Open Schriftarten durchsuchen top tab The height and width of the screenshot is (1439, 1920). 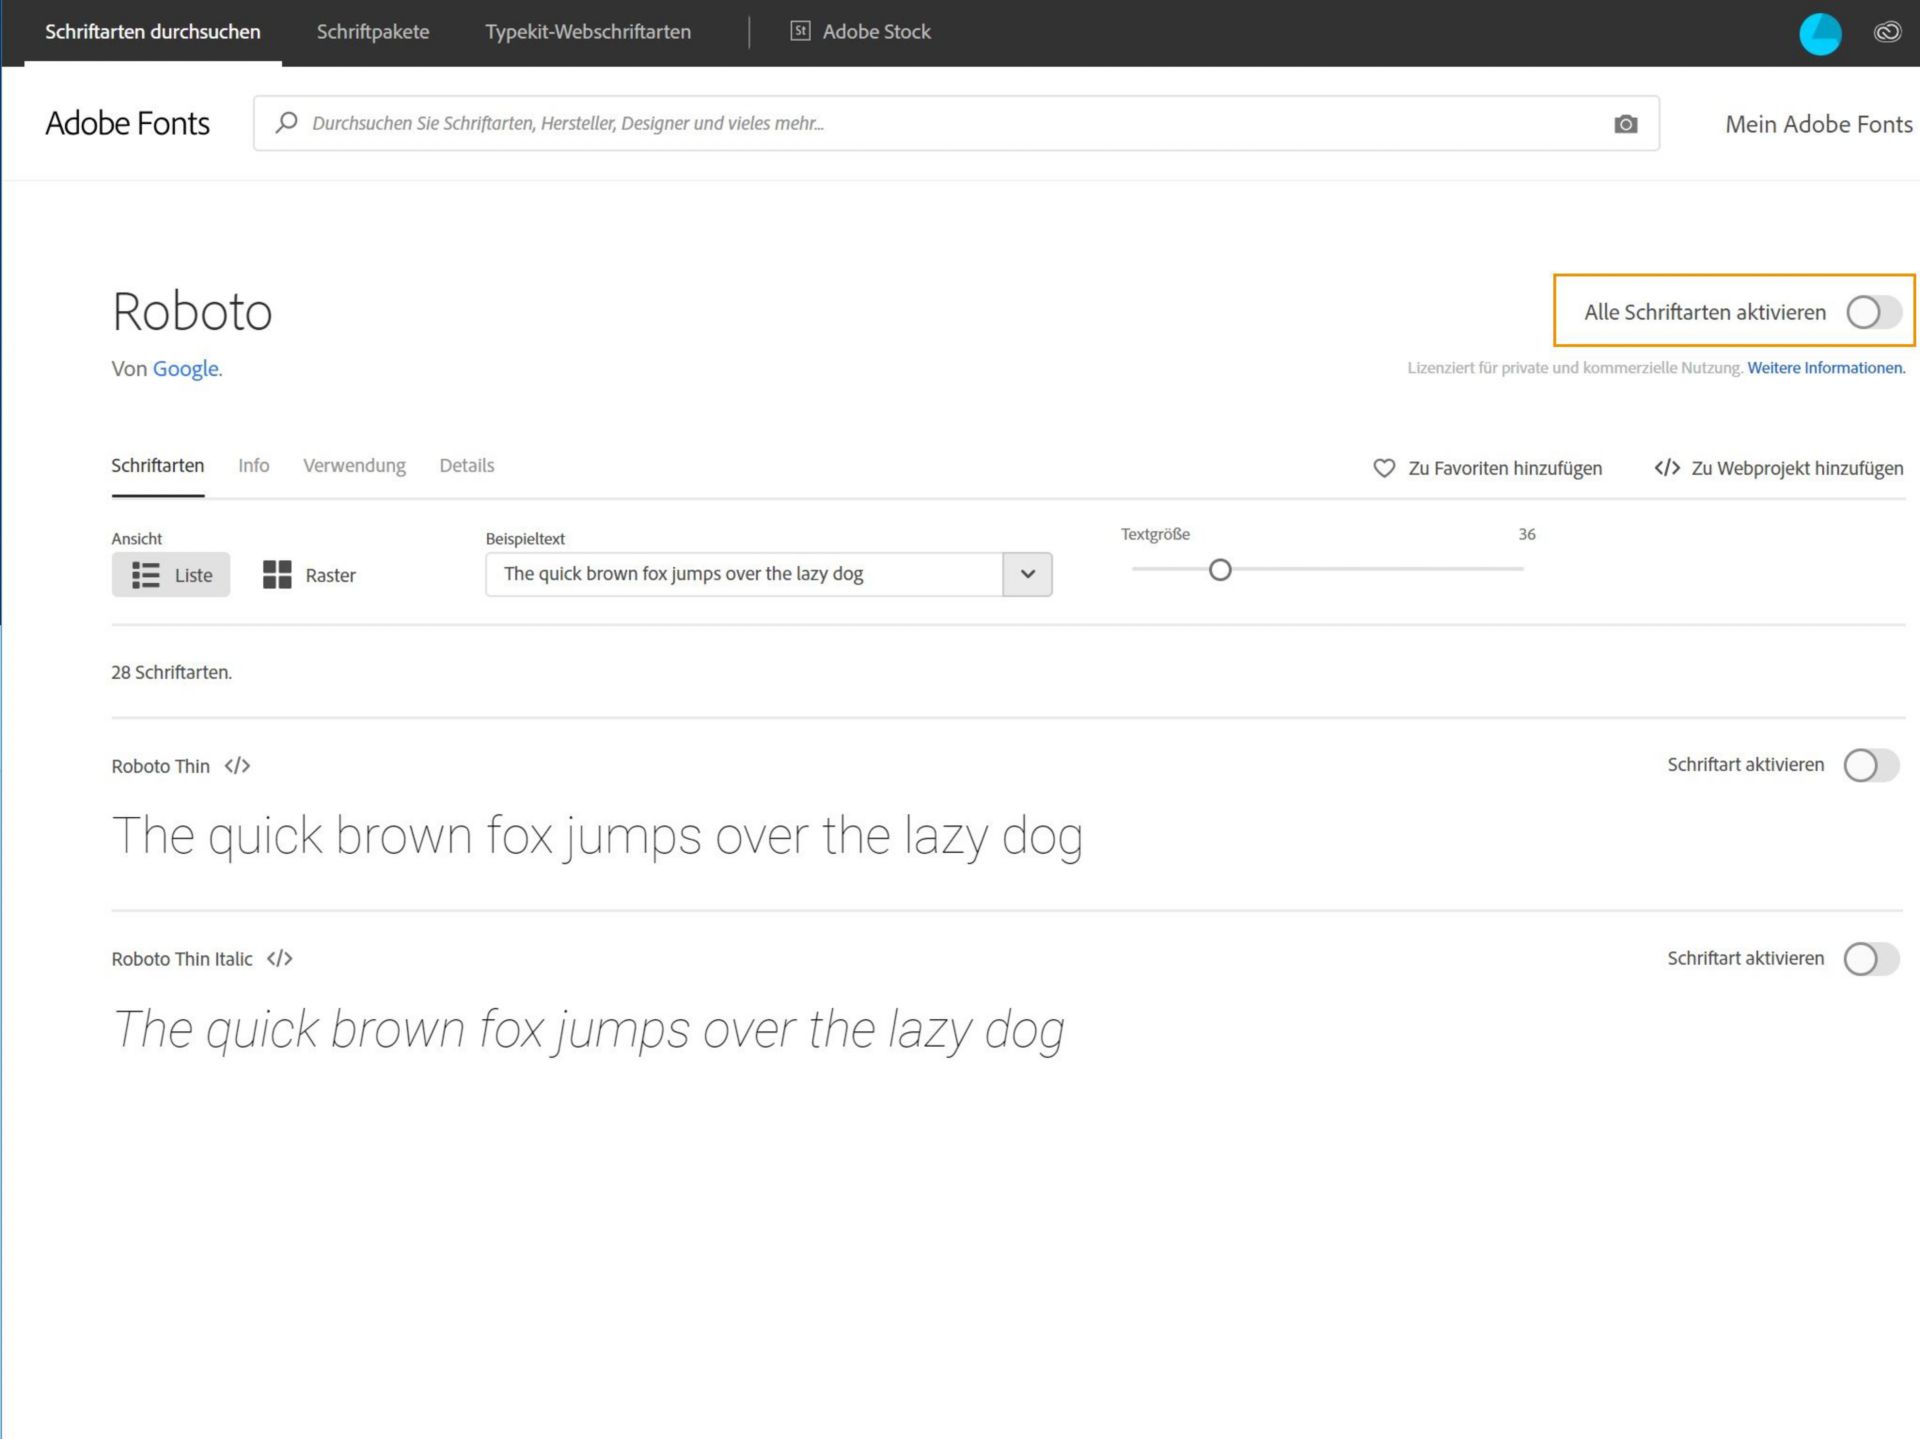[153, 32]
